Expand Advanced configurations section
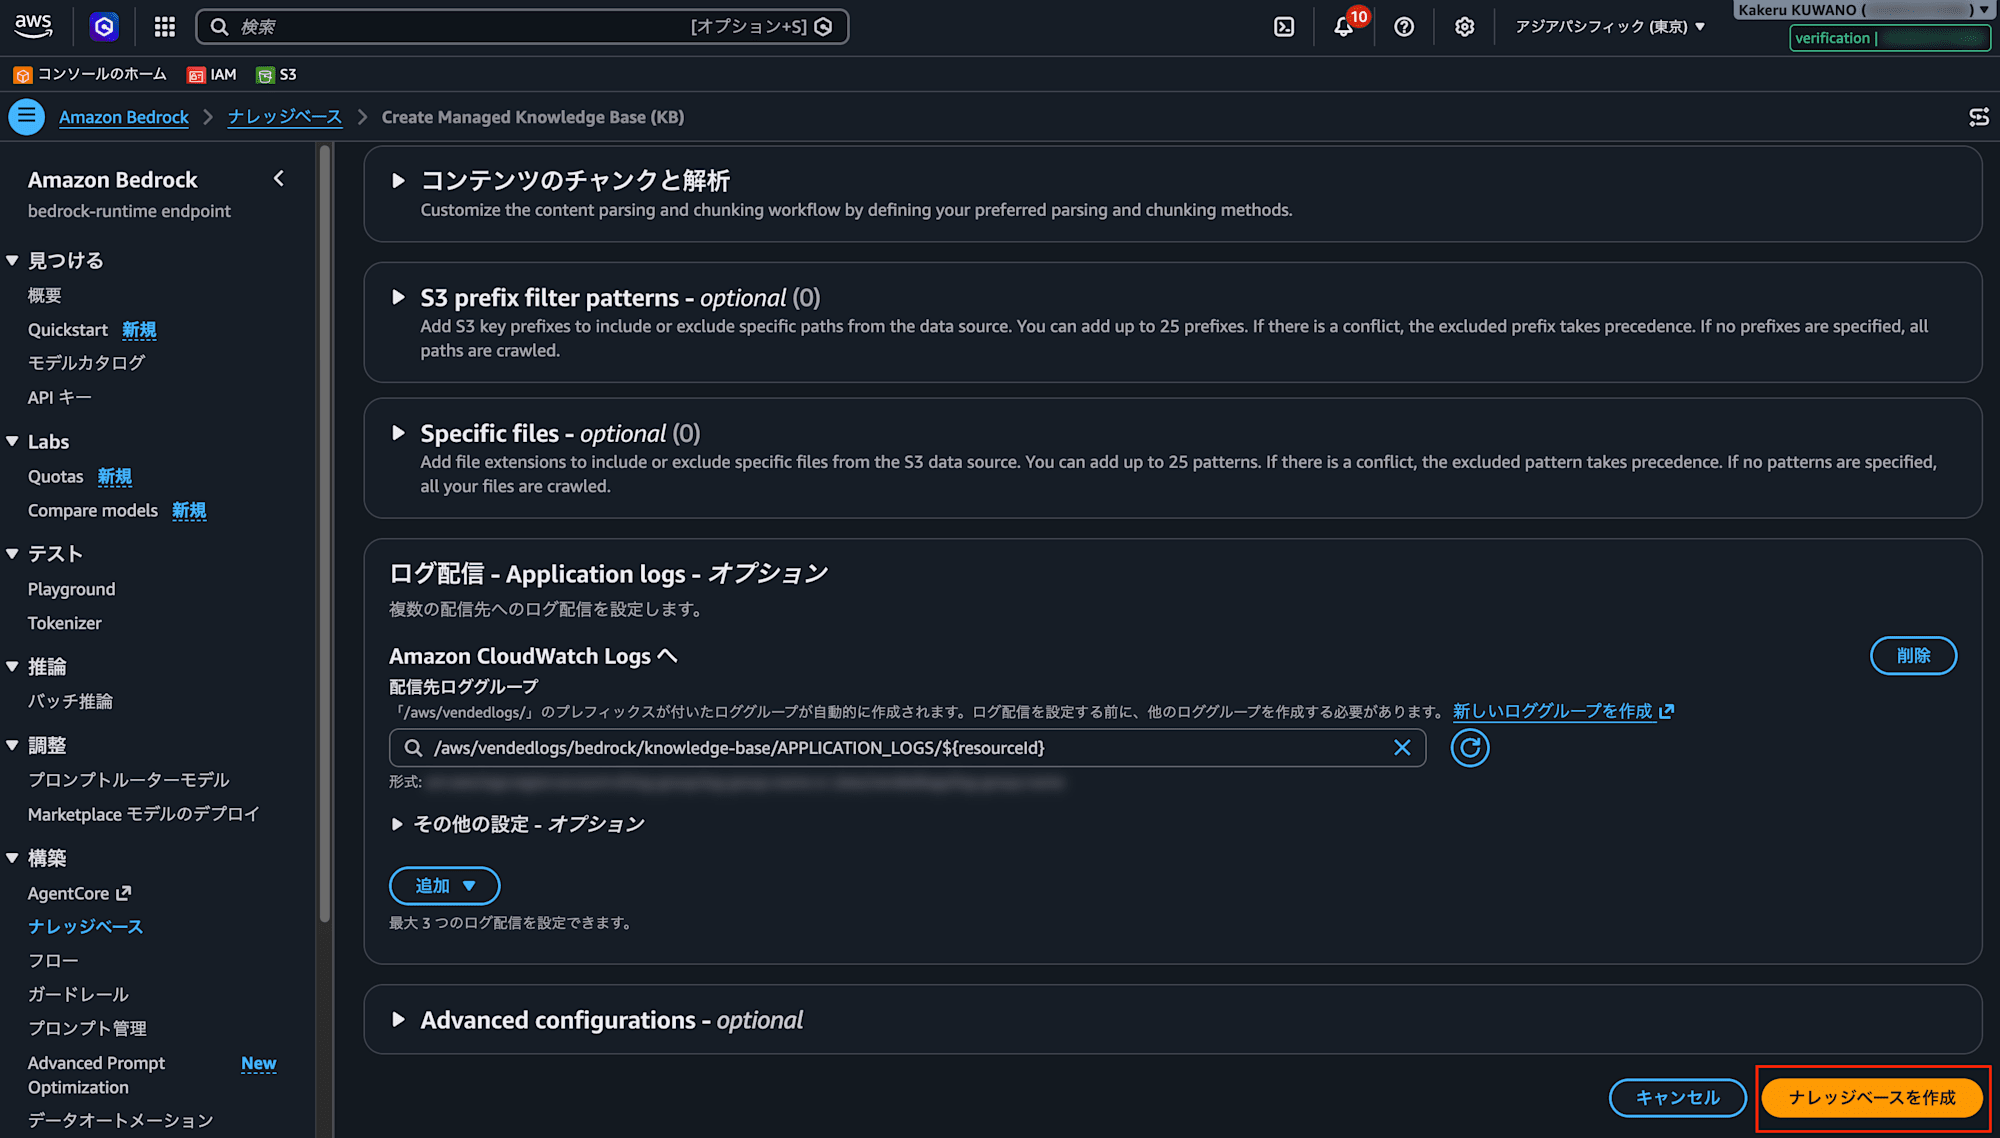 [x=398, y=1020]
